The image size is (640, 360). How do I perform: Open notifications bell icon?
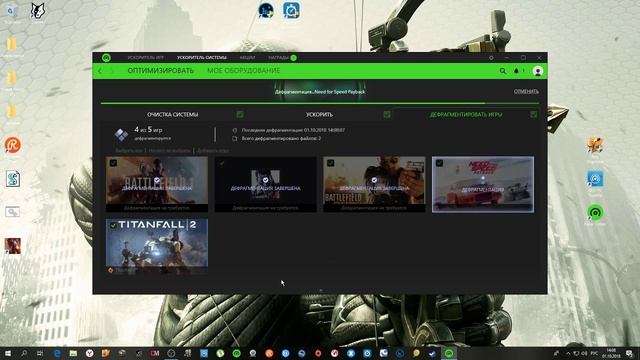click(516, 71)
